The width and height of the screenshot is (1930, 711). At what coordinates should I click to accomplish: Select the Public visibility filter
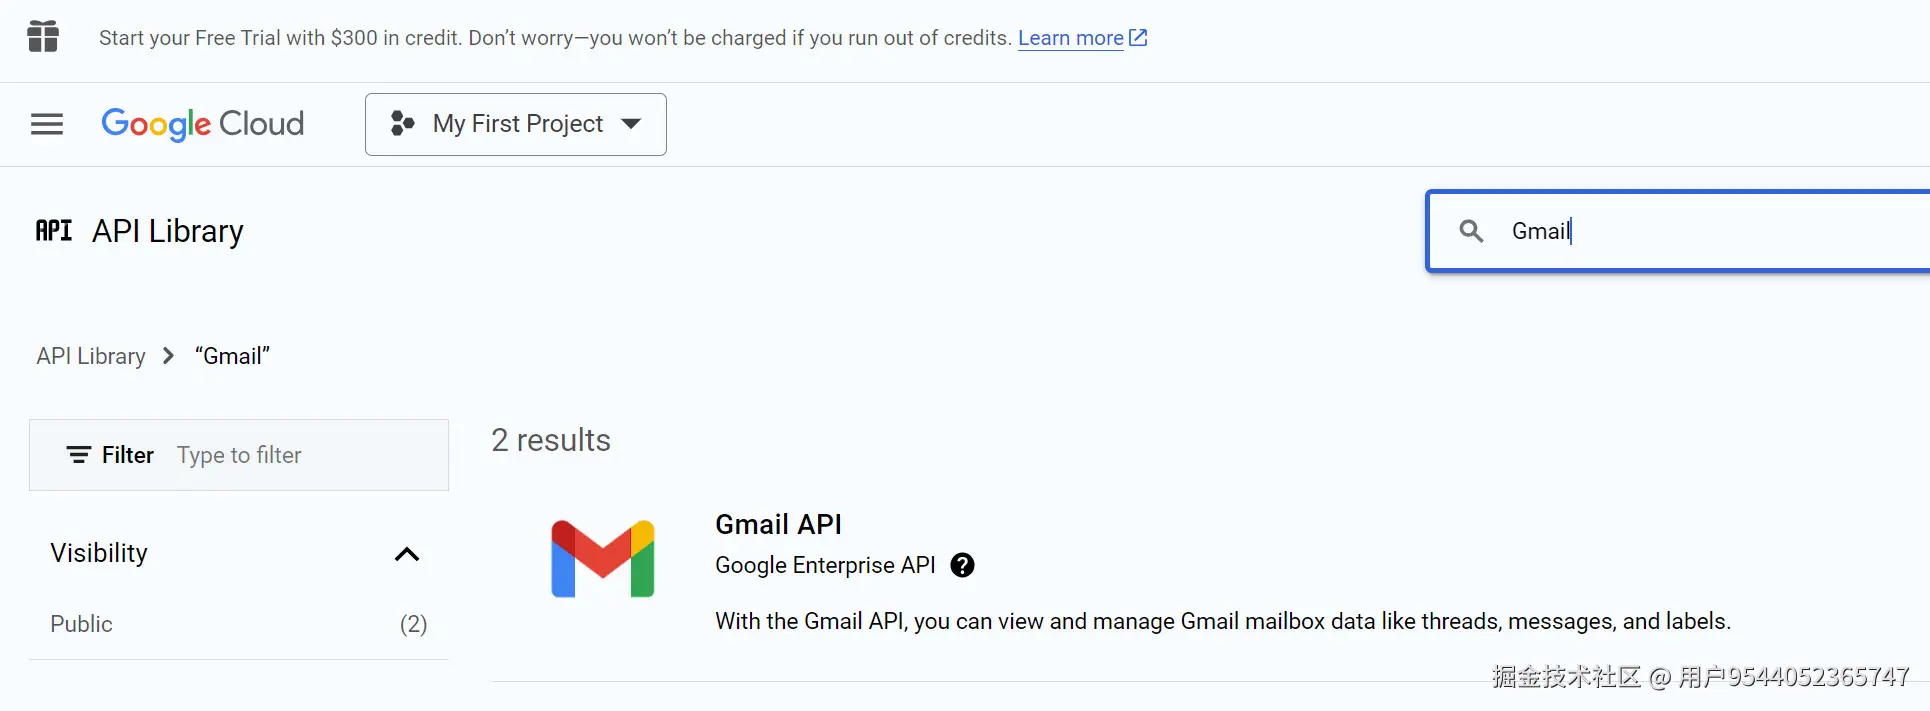click(82, 624)
